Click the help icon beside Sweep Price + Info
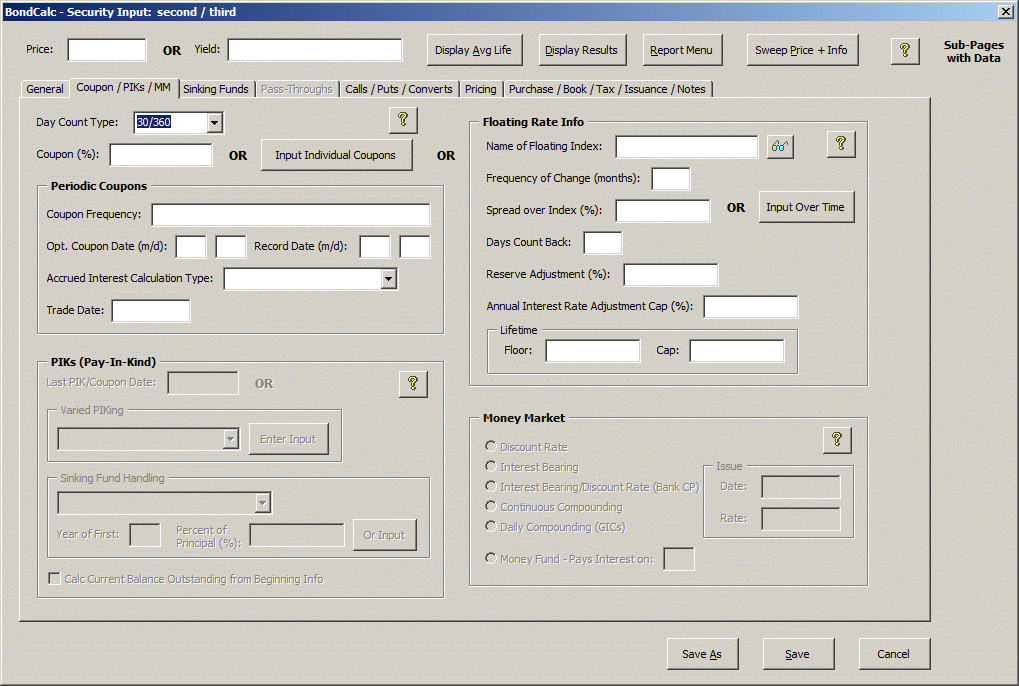Screen dimensions: 1019x686 click(x=904, y=50)
